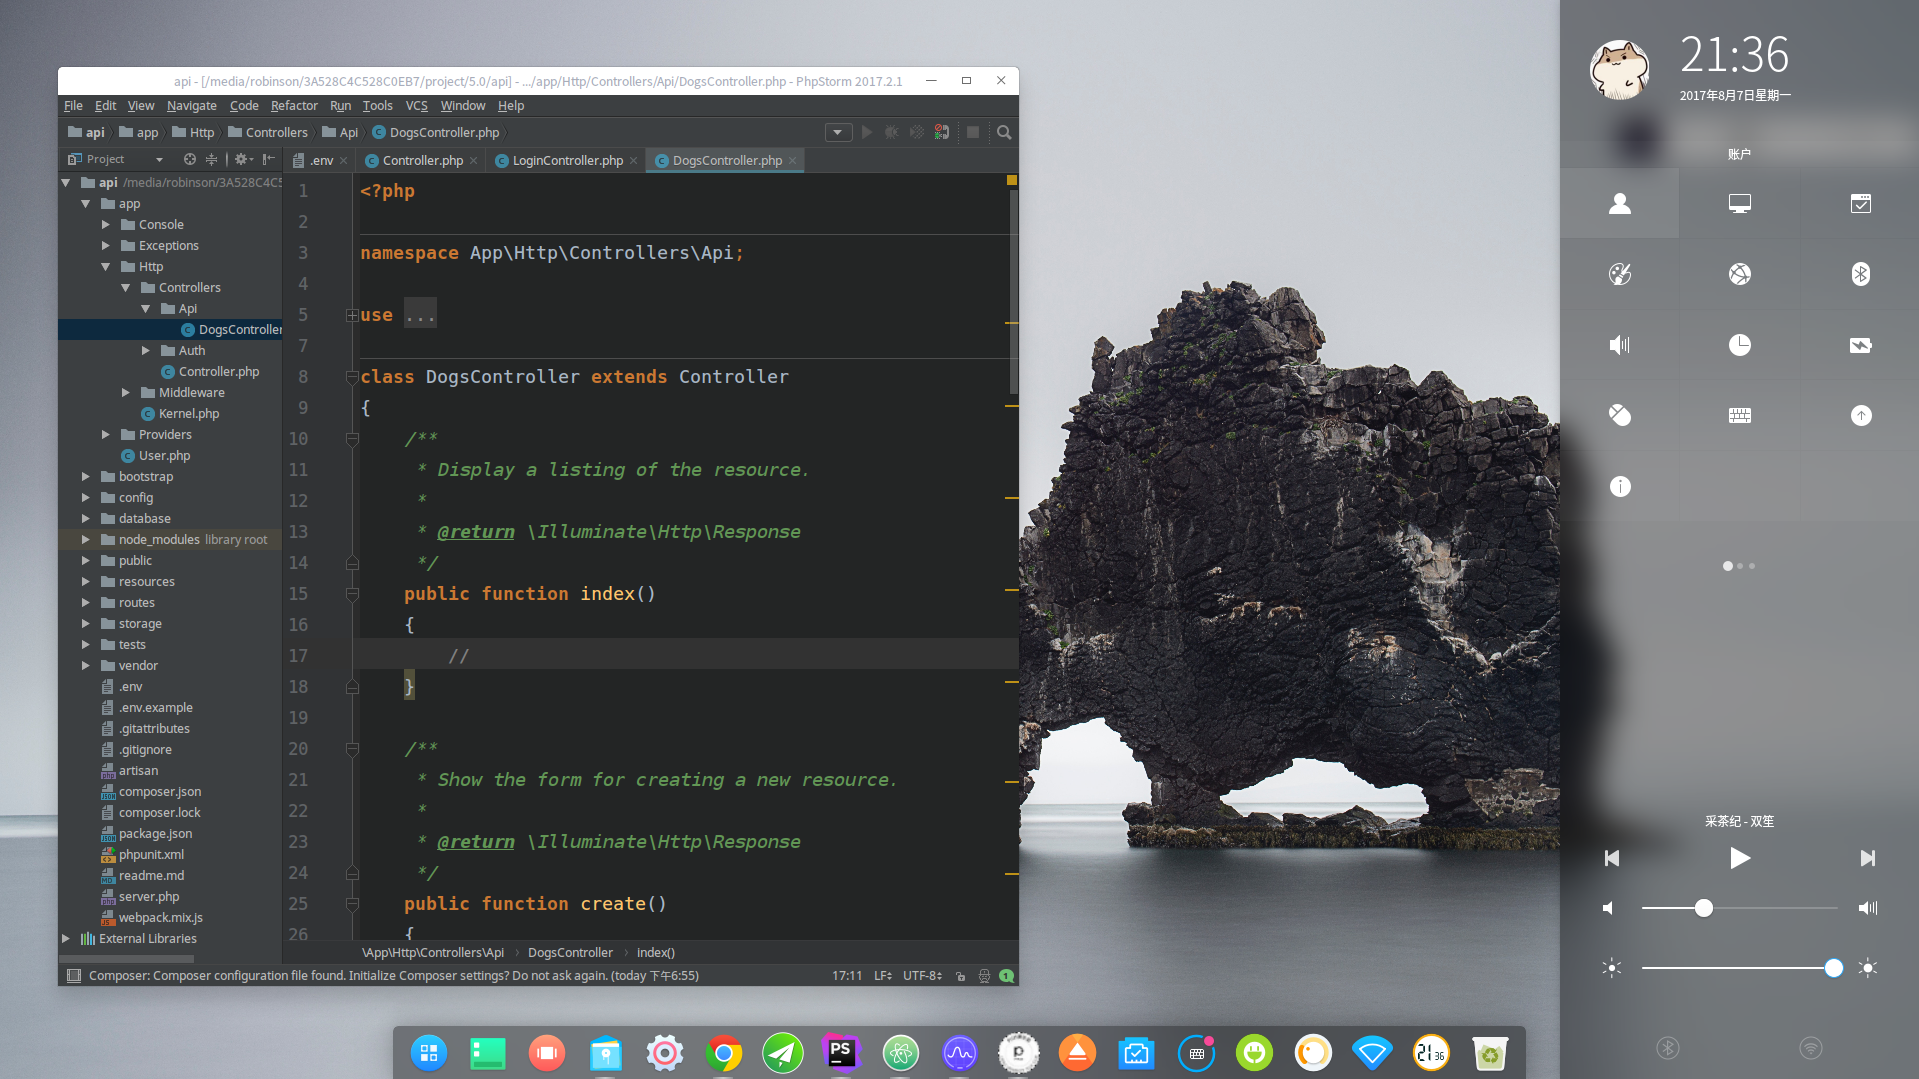Open the event log notification badge
Viewport: 1919px width, 1079px height.
pos(1007,976)
